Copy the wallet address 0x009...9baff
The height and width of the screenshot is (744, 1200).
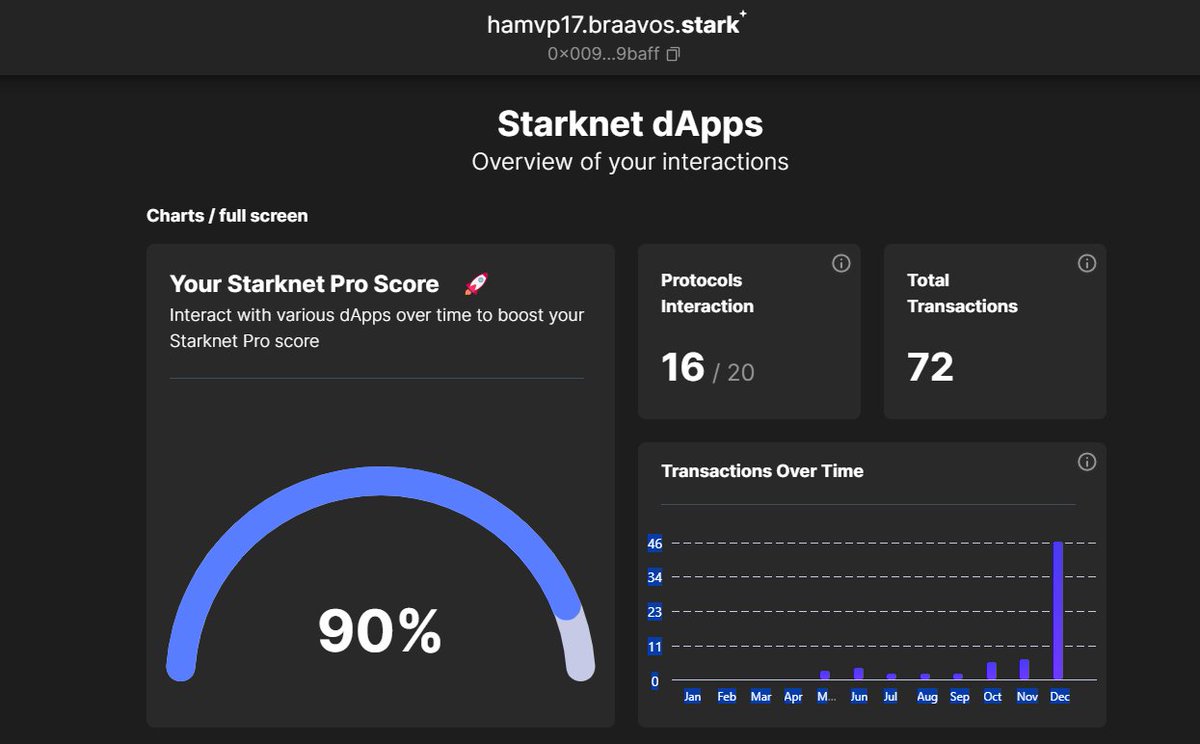pyautogui.click(x=673, y=54)
